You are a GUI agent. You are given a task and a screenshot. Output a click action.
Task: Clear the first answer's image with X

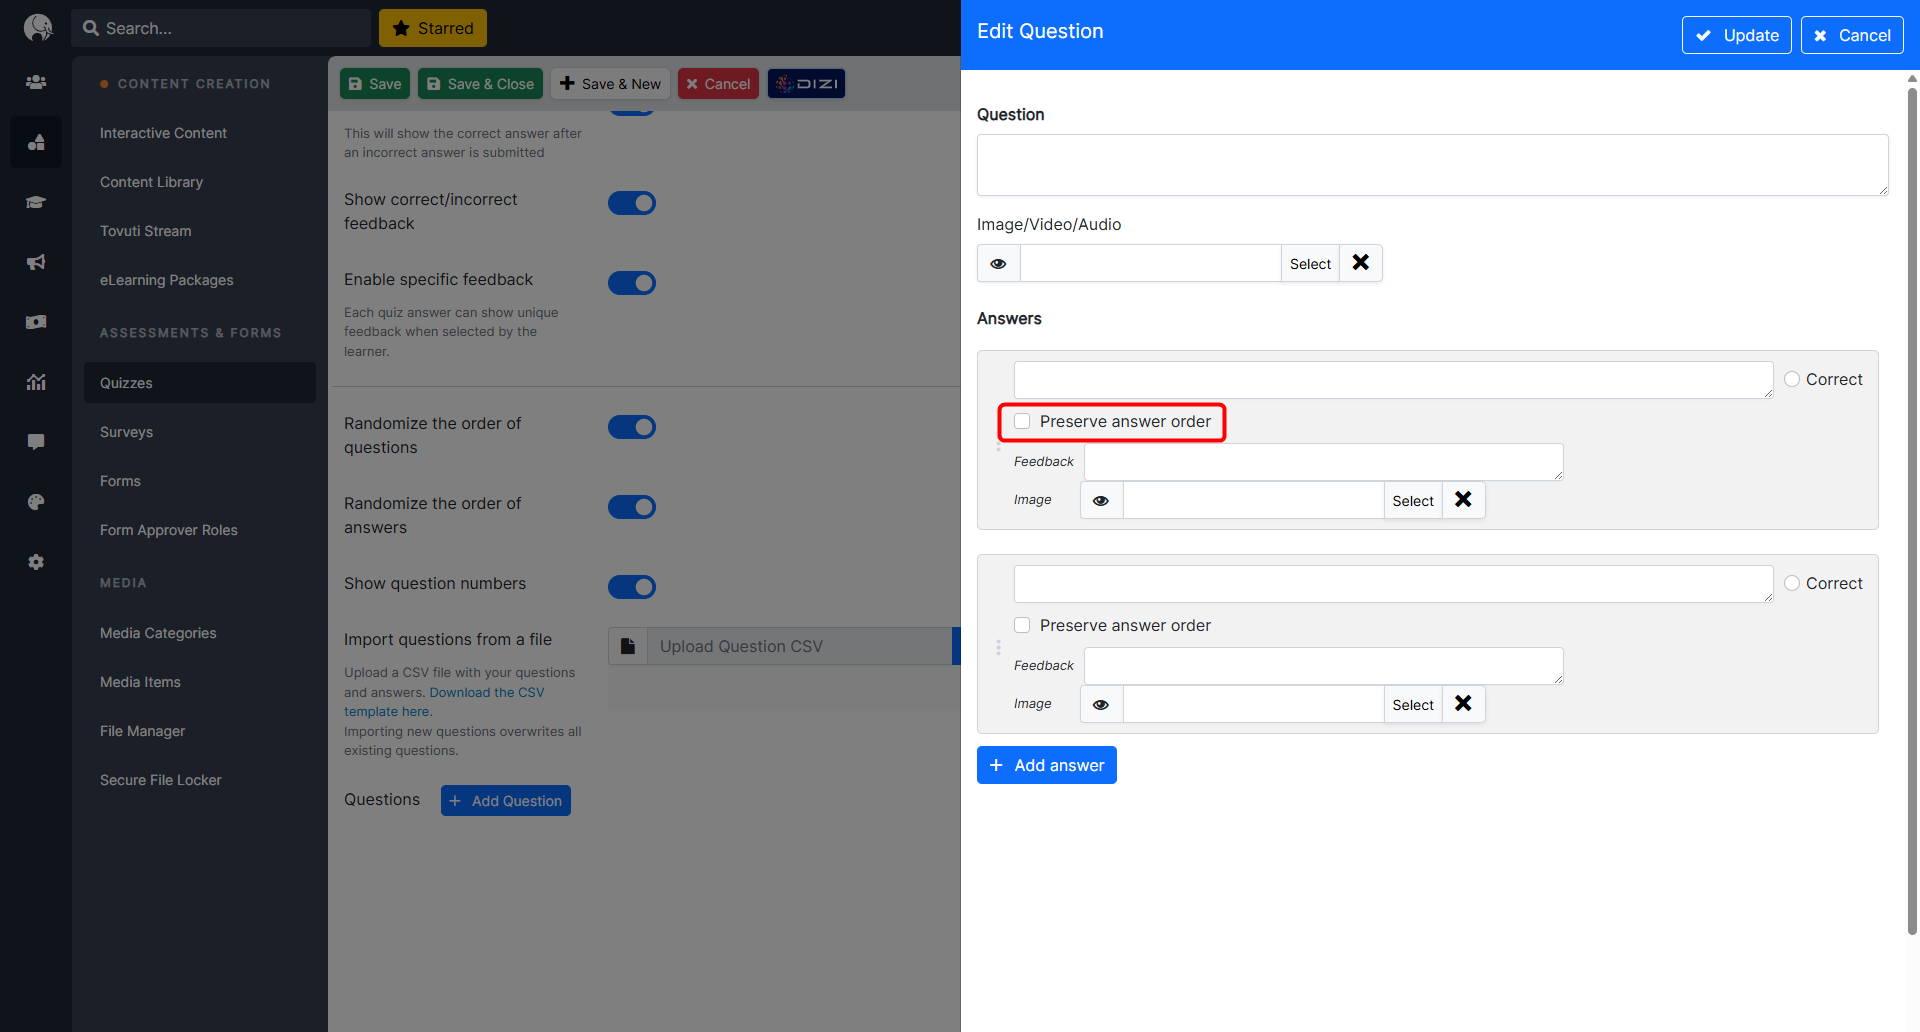point(1463,500)
